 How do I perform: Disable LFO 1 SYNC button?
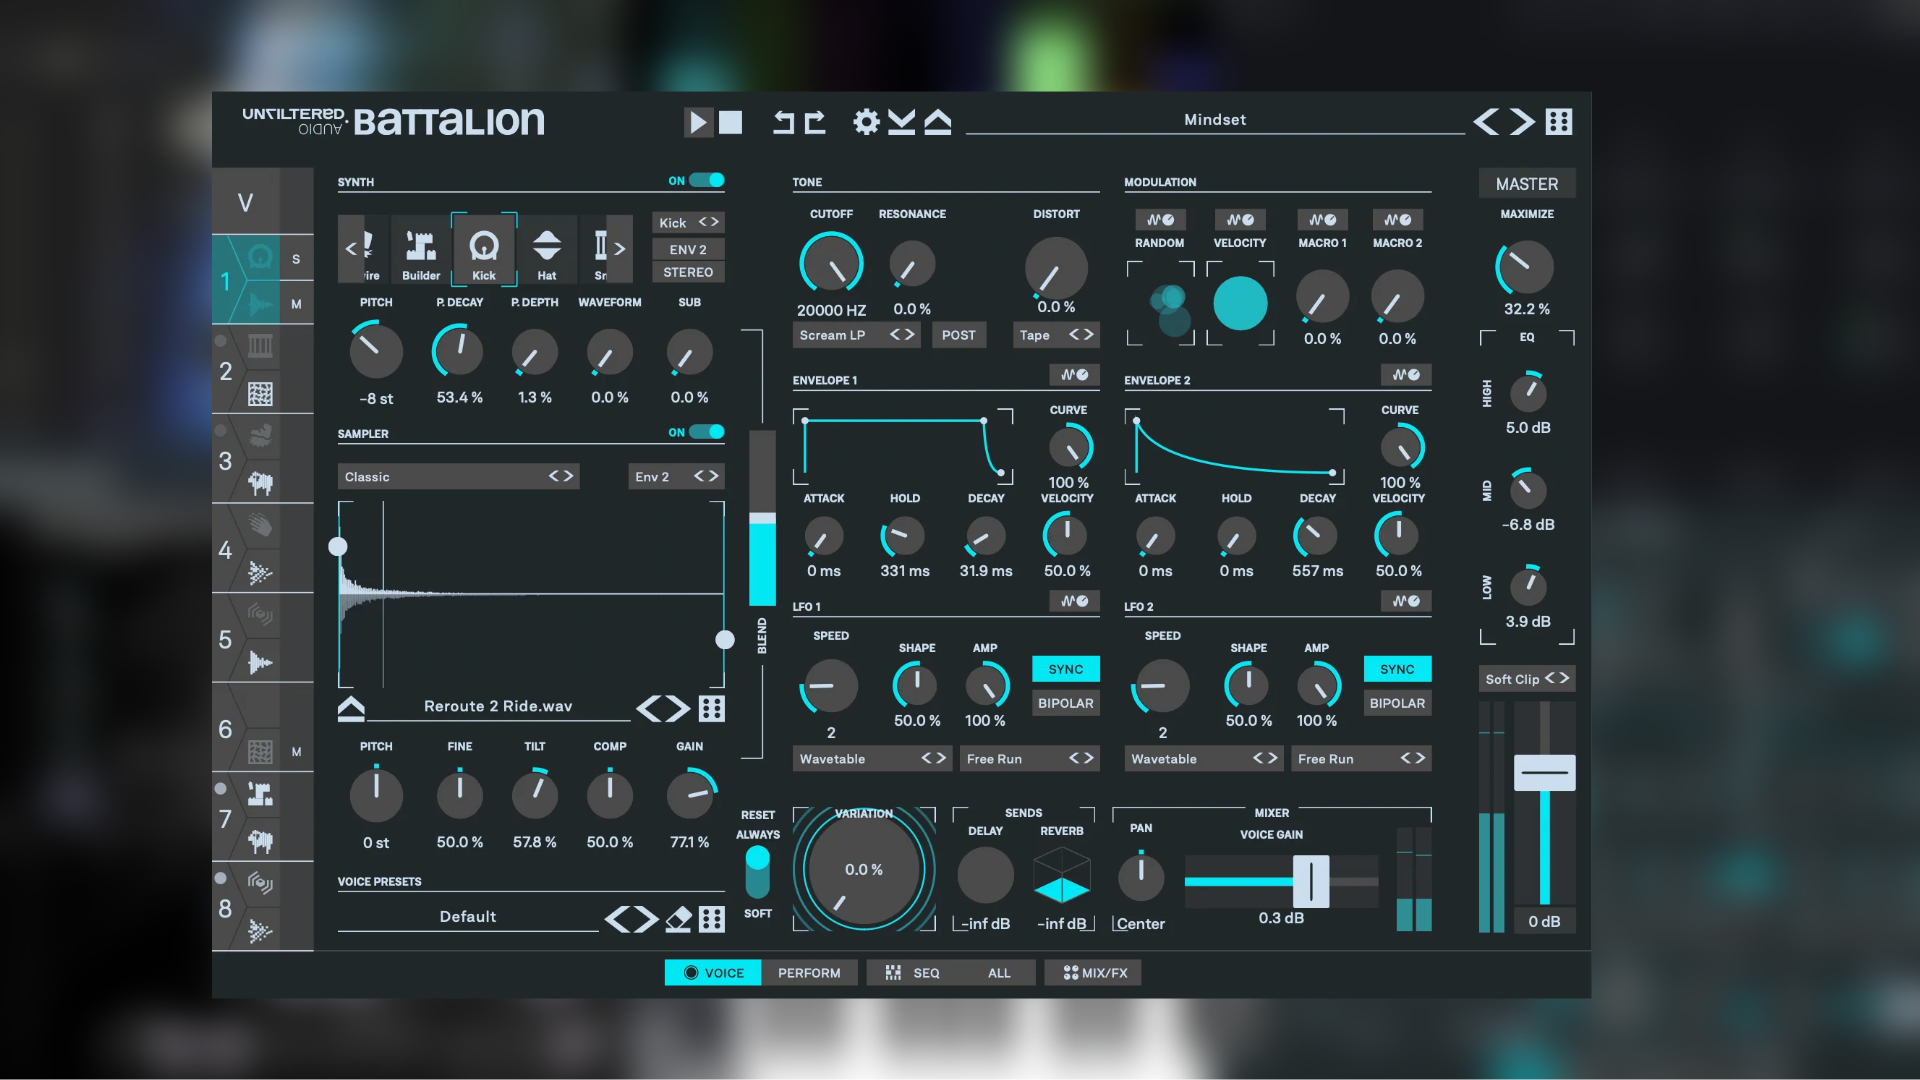coord(1065,669)
